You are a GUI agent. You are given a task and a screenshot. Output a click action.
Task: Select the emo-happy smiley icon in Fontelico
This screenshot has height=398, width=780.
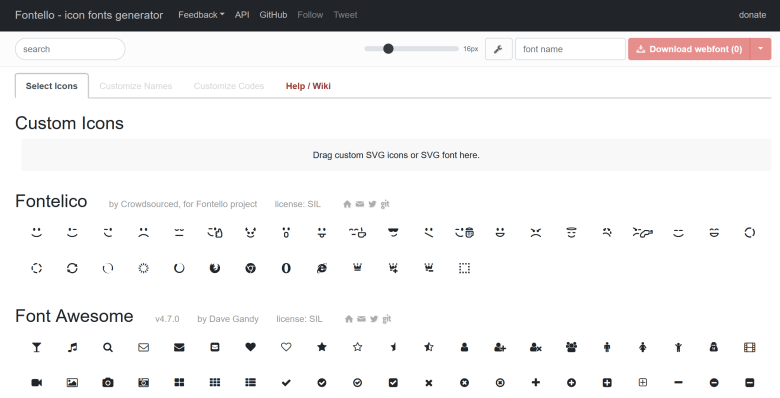pos(36,232)
